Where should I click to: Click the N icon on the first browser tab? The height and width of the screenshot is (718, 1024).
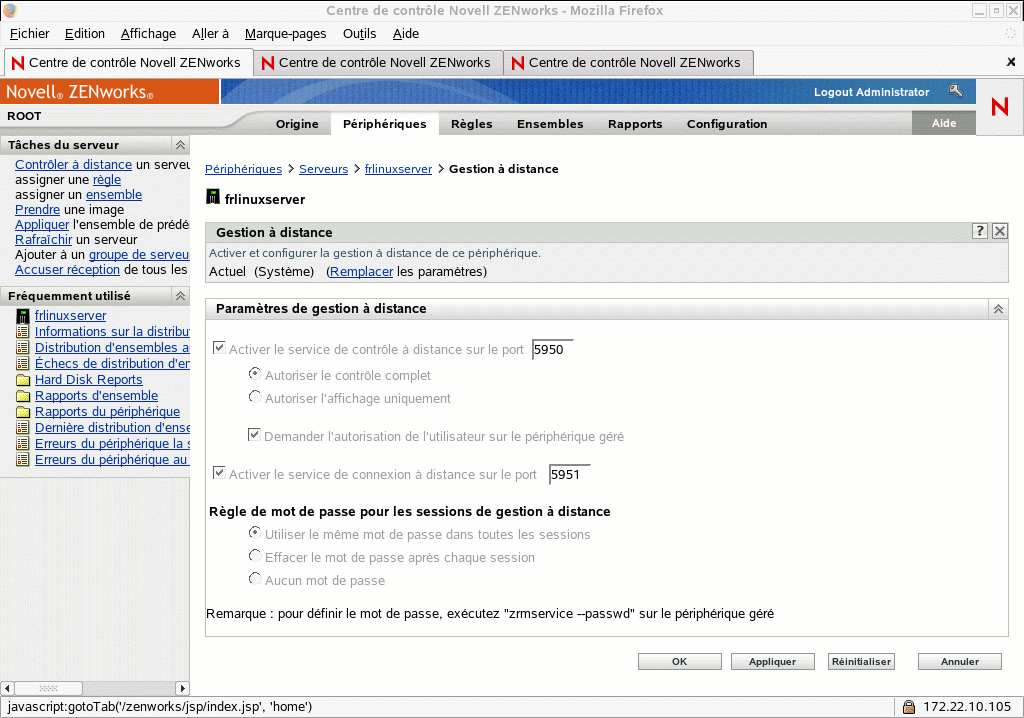coord(18,63)
